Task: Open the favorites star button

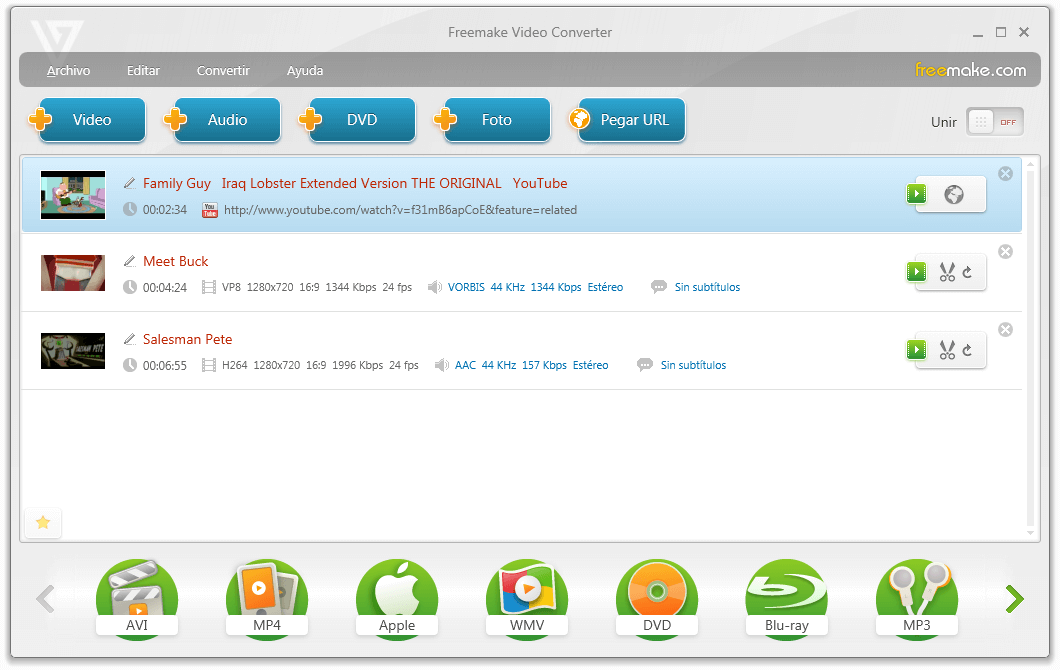Action: (43, 523)
